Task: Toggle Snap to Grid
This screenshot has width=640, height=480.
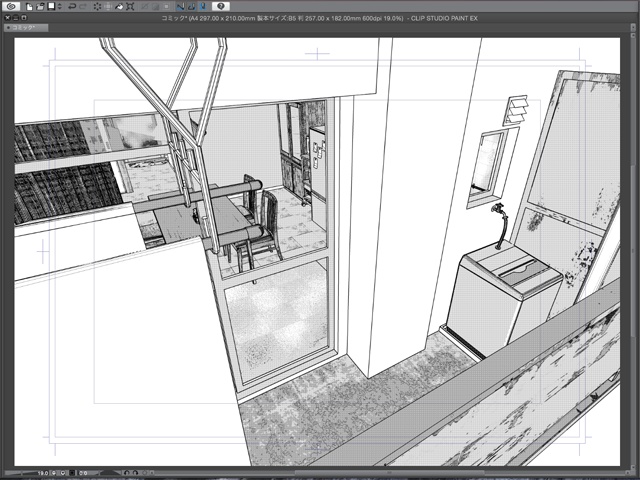Action: click(202, 7)
